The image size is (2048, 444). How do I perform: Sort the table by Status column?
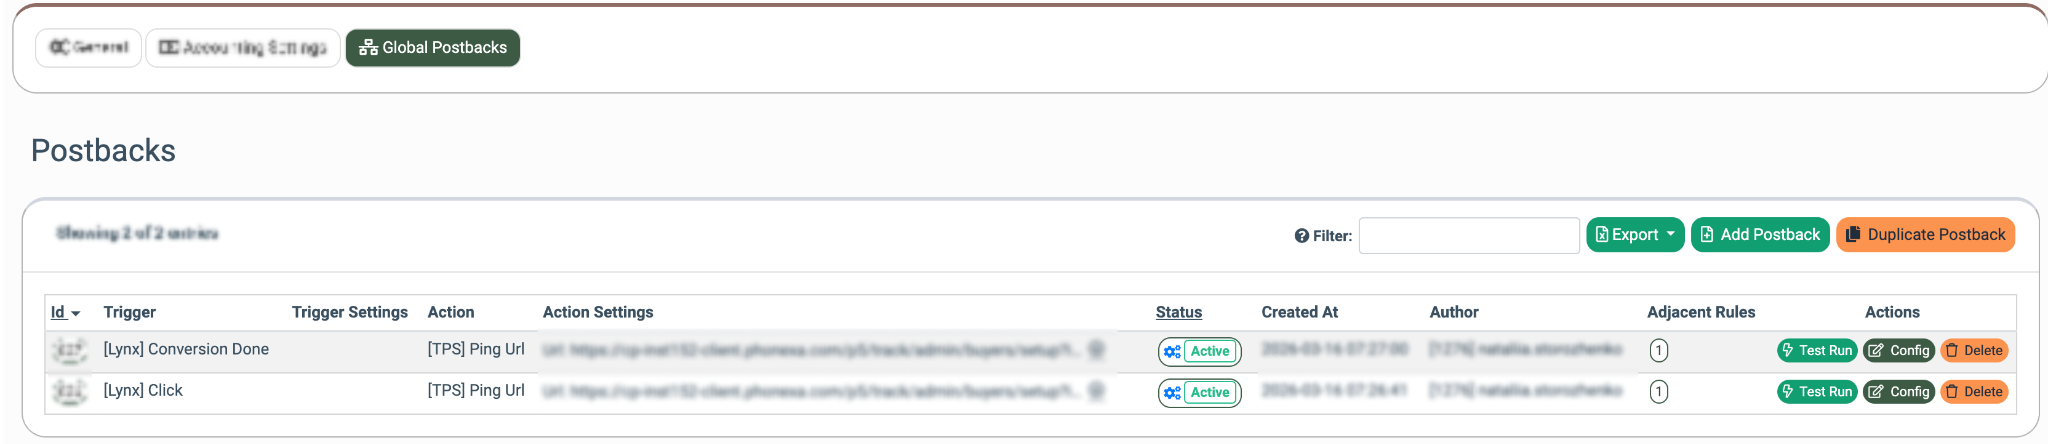tap(1178, 312)
